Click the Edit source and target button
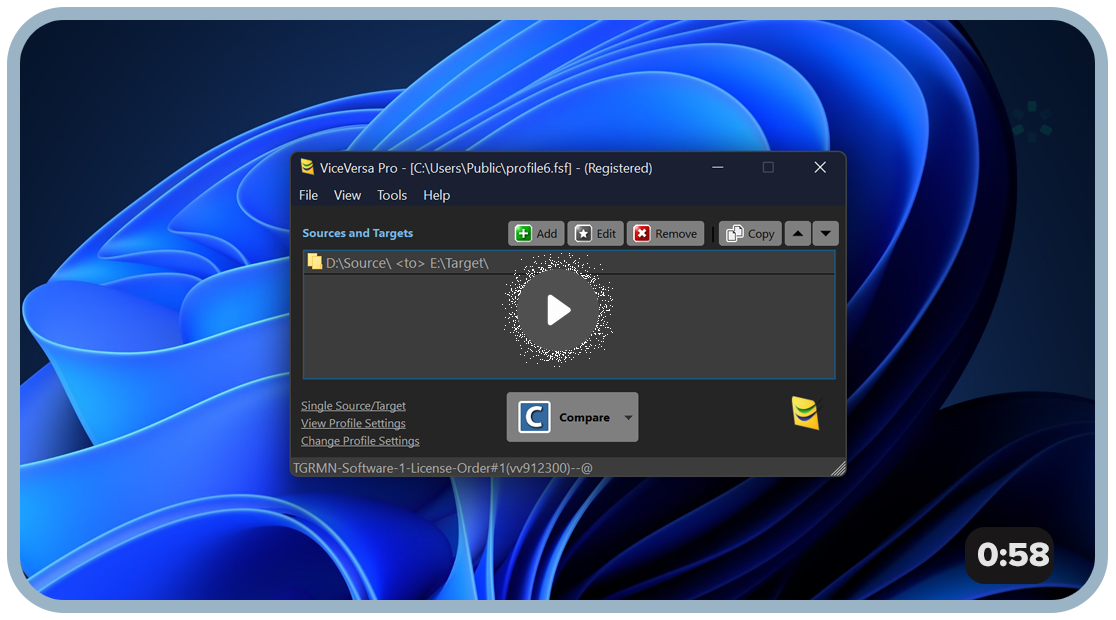This screenshot has height=620, width=1116. 596,233
